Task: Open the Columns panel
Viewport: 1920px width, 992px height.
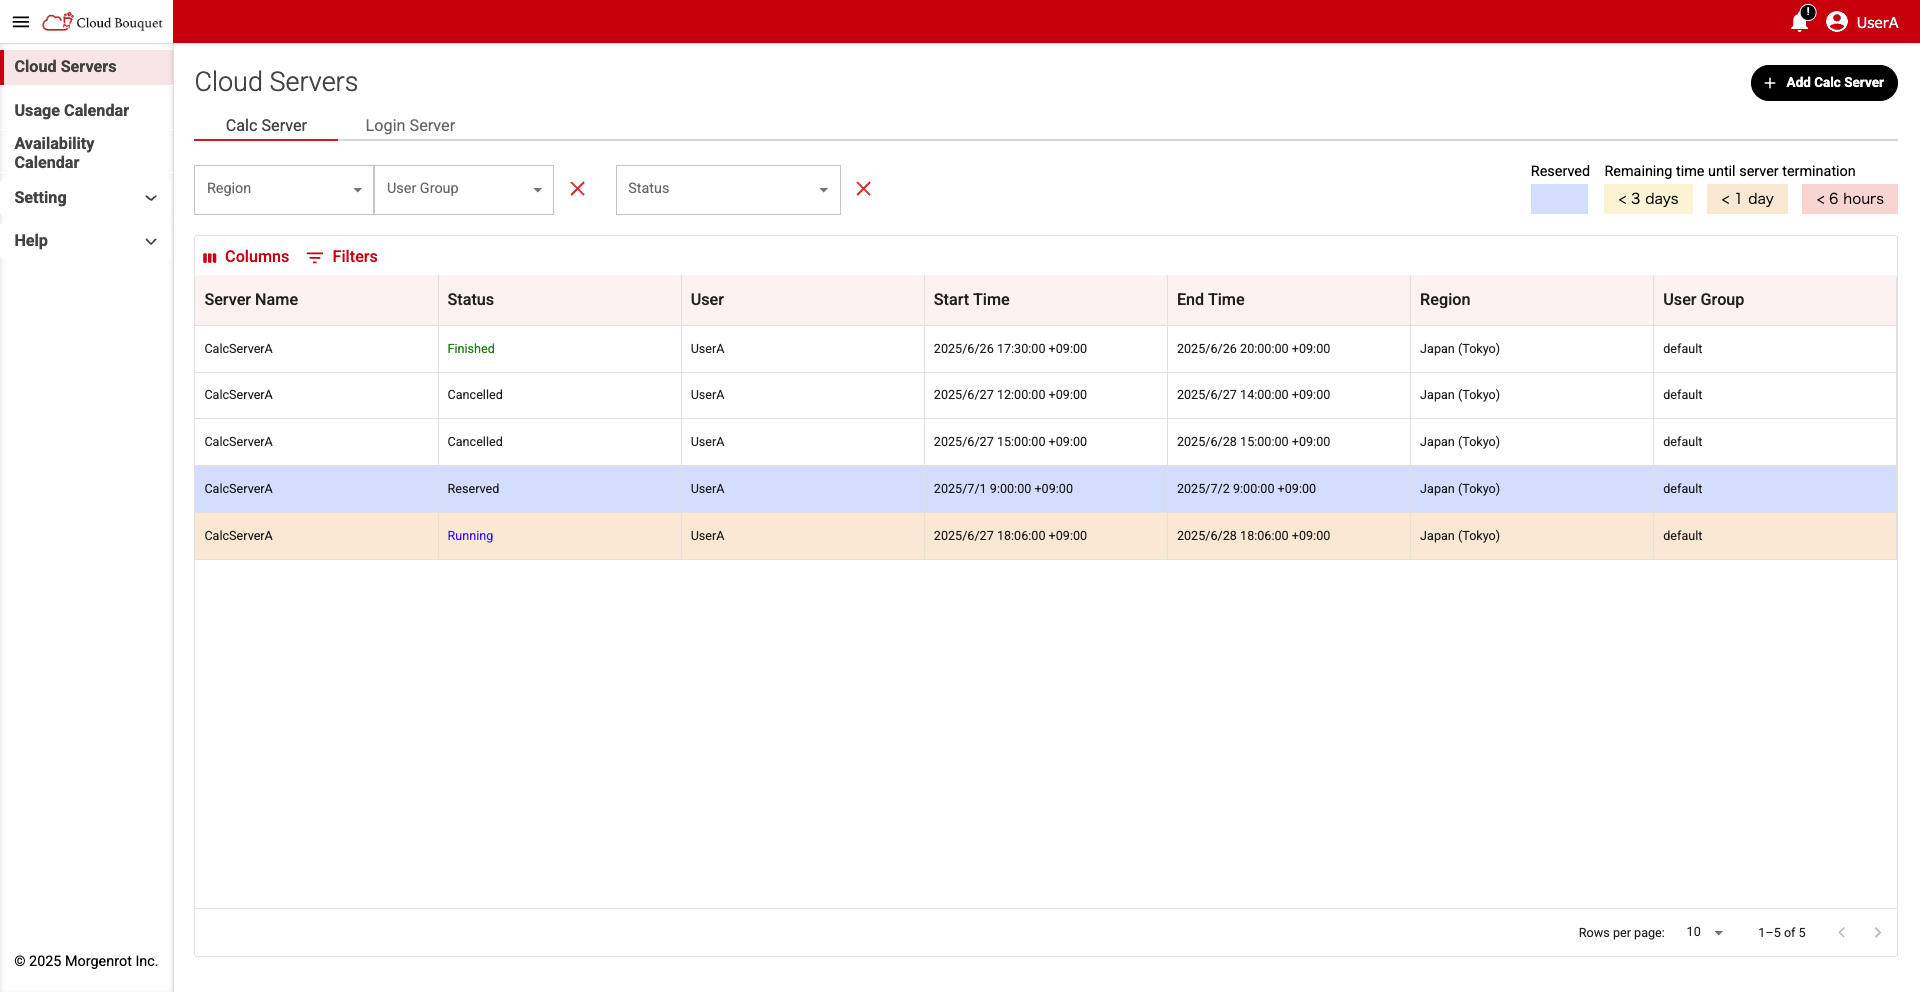Action: click(x=246, y=257)
